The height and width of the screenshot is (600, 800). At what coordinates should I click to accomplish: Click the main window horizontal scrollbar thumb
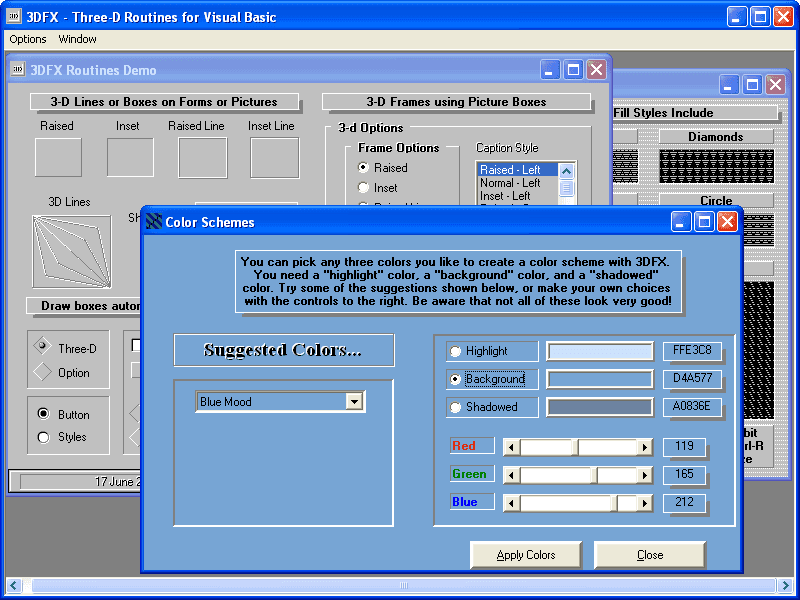pos(403,585)
